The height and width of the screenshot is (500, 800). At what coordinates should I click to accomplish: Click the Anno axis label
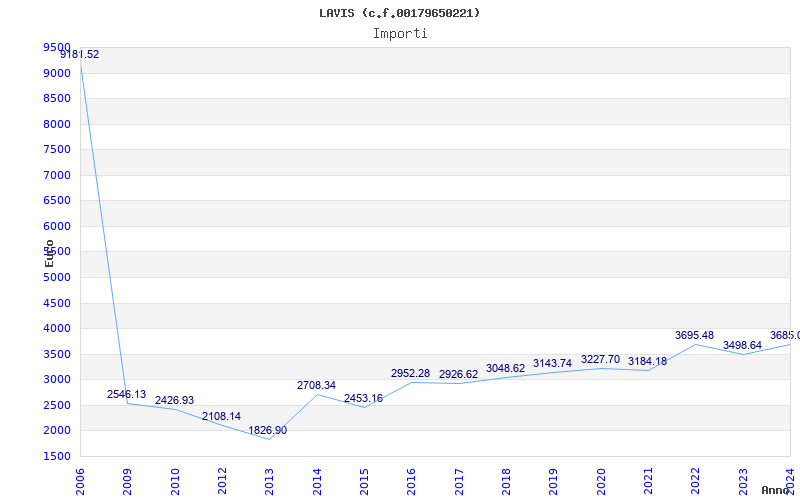pos(776,490)
